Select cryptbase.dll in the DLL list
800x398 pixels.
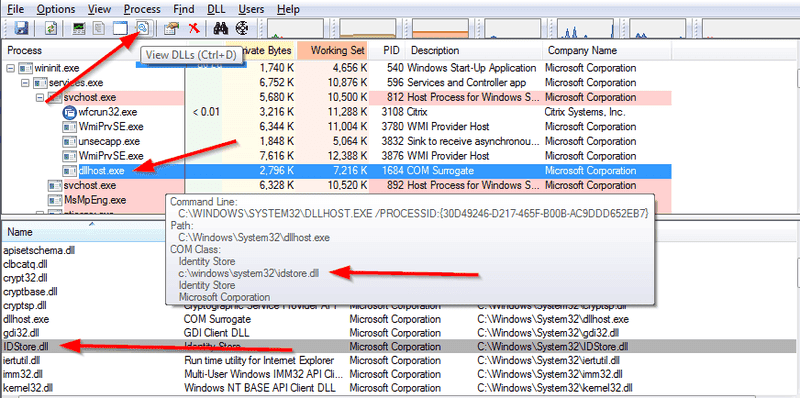pos(30,292)
